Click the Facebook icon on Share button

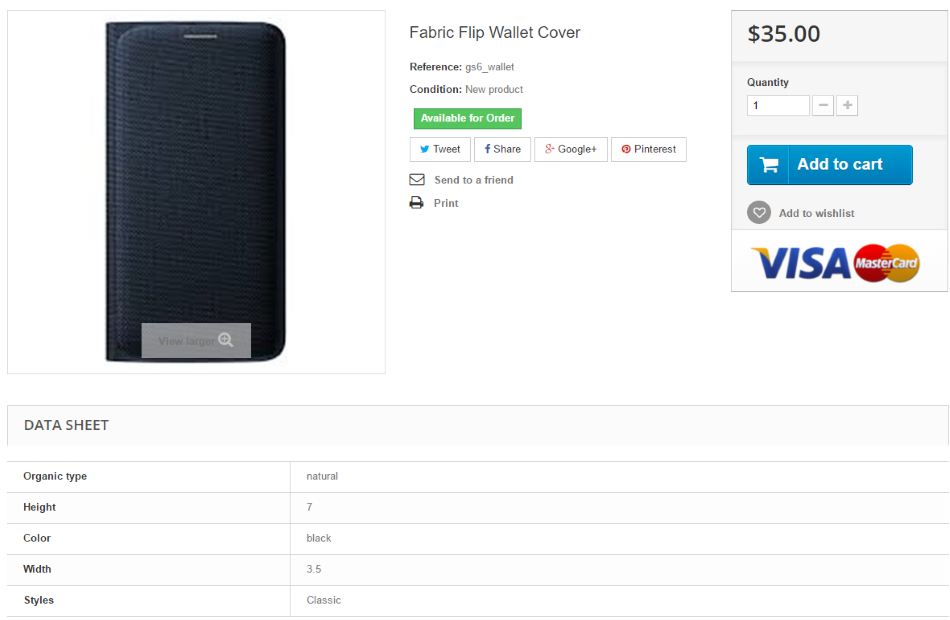(x=487, y=149)
